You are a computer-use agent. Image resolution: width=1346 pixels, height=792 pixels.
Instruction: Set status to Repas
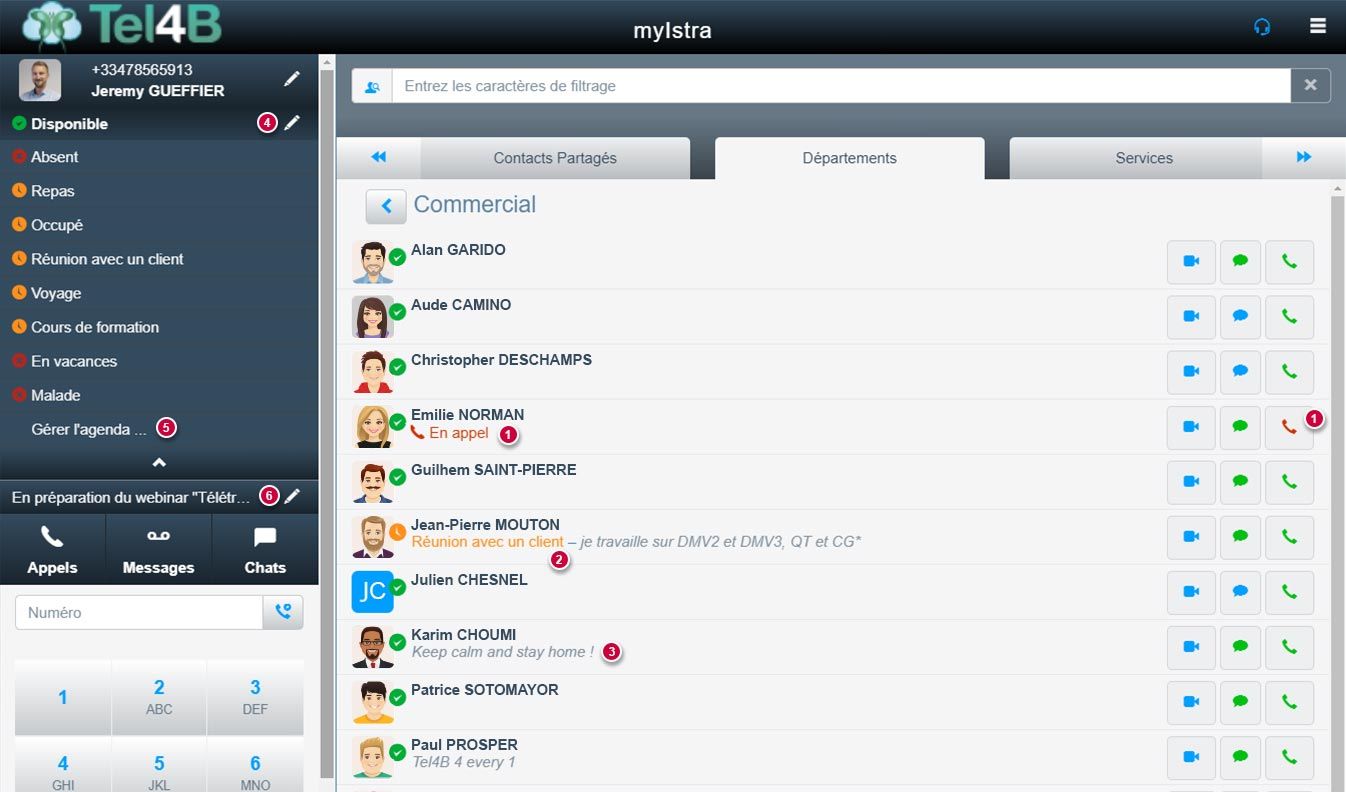159,191
